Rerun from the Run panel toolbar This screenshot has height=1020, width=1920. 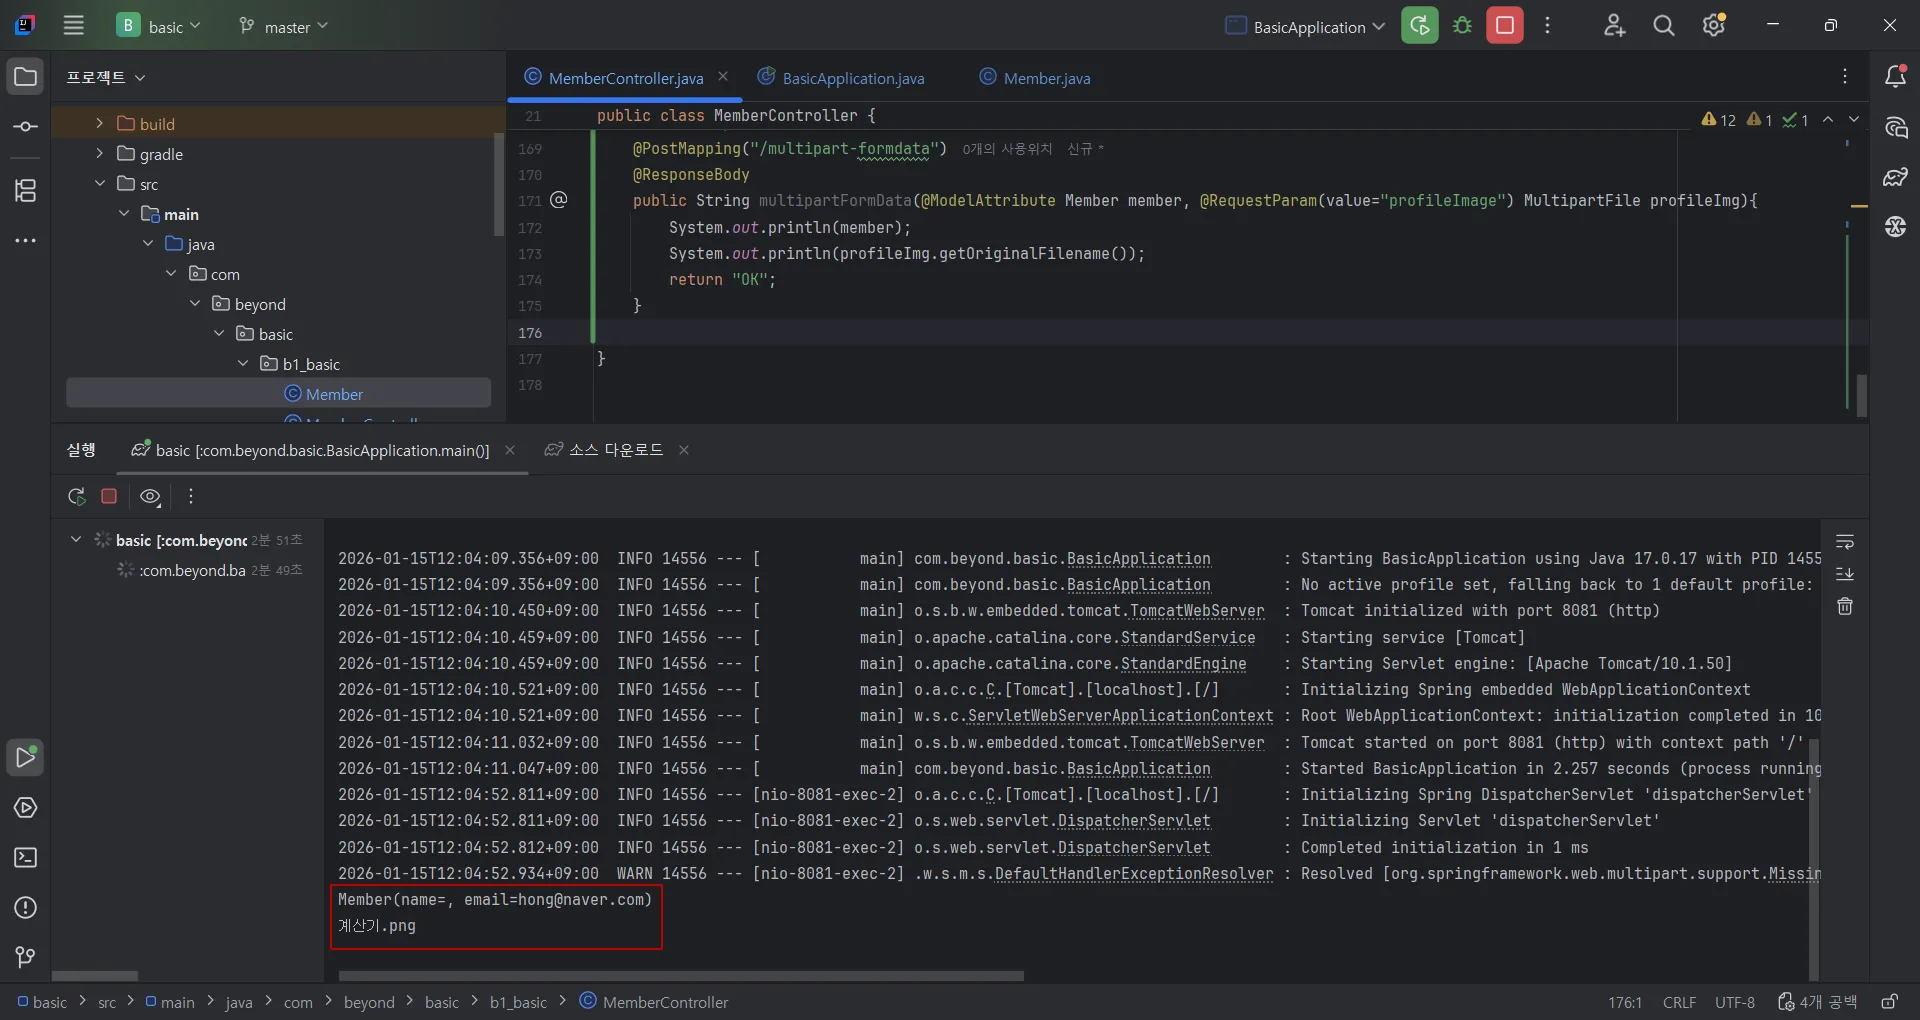pyautogui.click(x=76, y=496)
